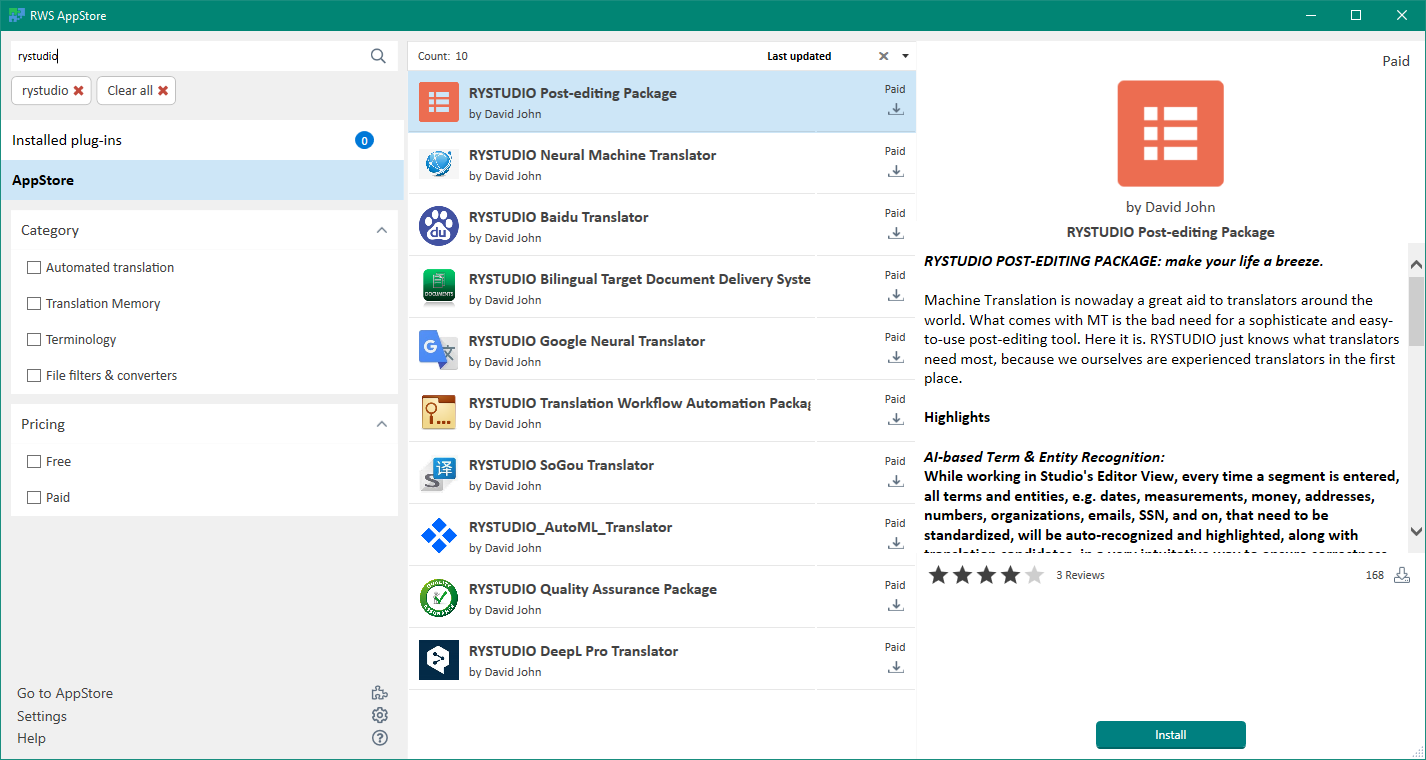The width and height of the screenshot is (1426, 760).
Task: Download the Bilingual Target Document Delivery plug-in
Action: point(896,295)
